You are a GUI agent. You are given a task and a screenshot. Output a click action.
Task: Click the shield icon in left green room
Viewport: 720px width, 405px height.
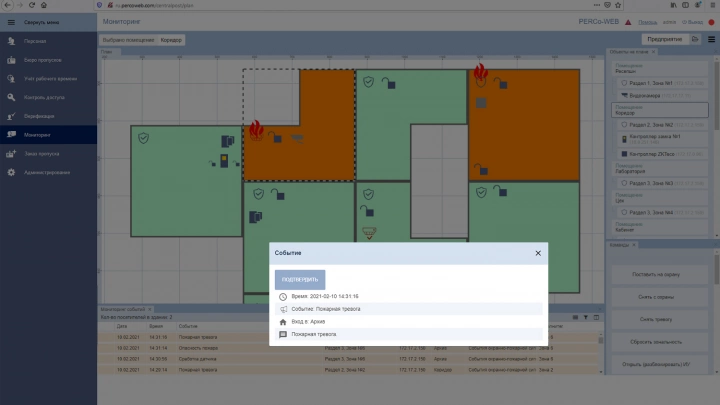tap(143, 137)
